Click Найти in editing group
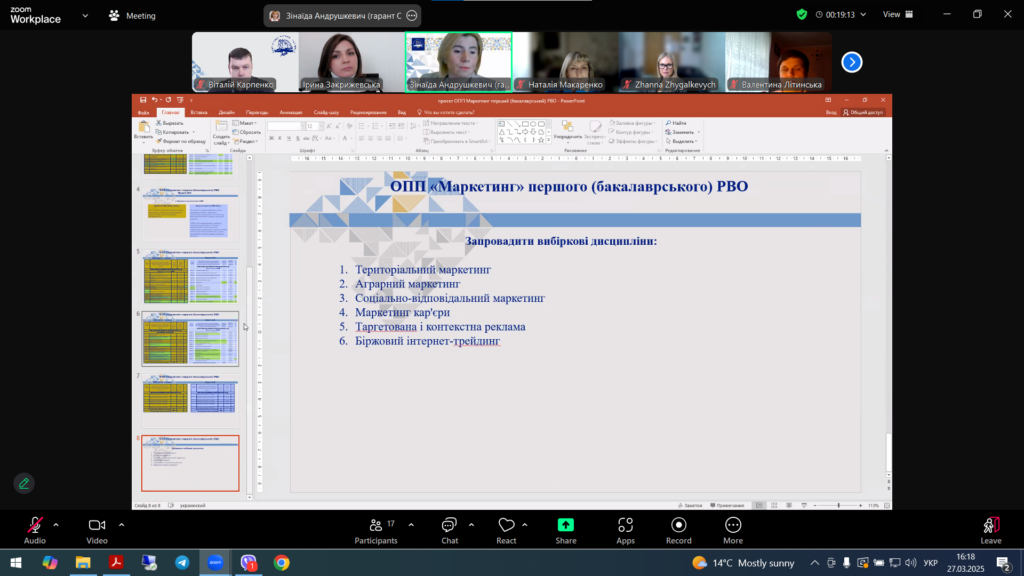 coord(676,123)
